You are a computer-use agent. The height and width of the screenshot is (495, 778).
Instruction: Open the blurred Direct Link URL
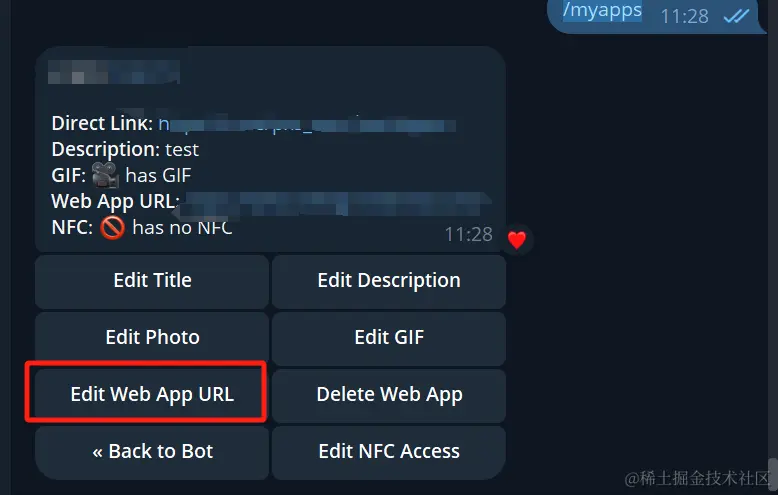(307, 124)
